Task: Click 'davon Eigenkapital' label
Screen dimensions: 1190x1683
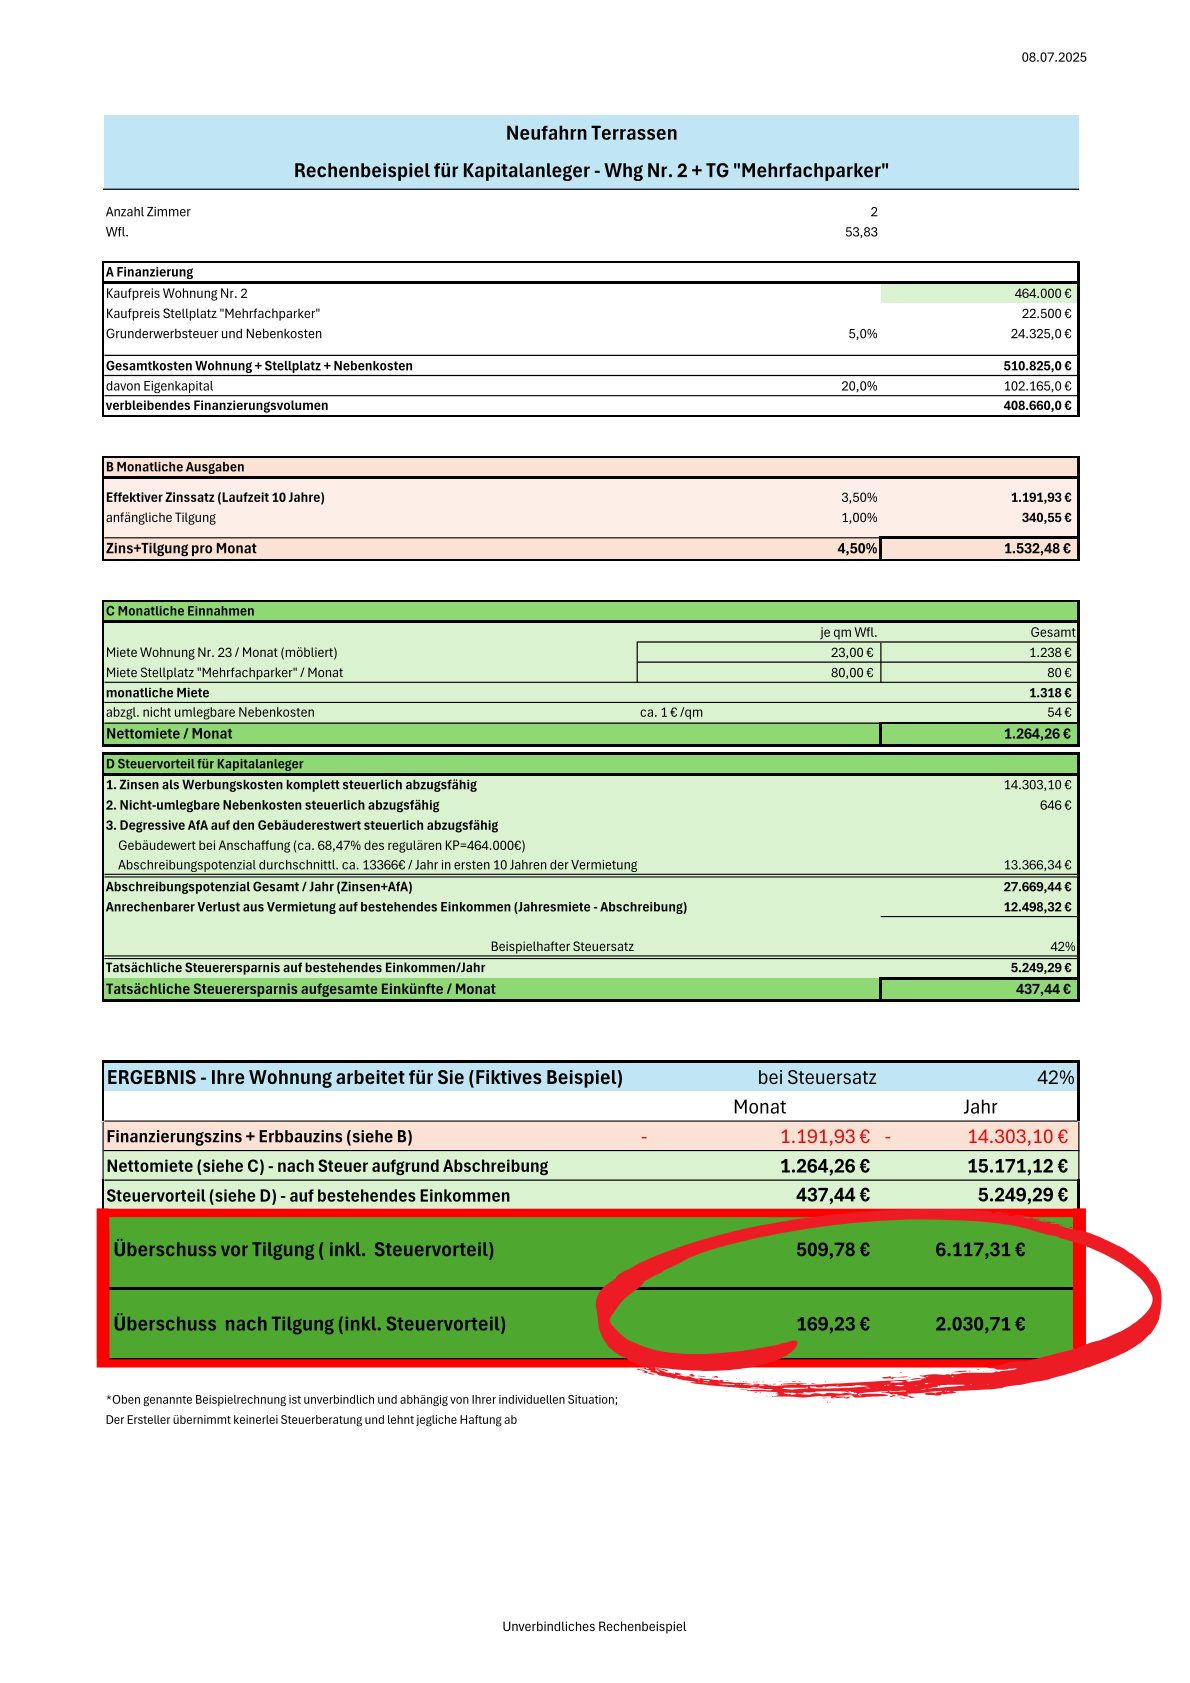Action: pos(159,386)
